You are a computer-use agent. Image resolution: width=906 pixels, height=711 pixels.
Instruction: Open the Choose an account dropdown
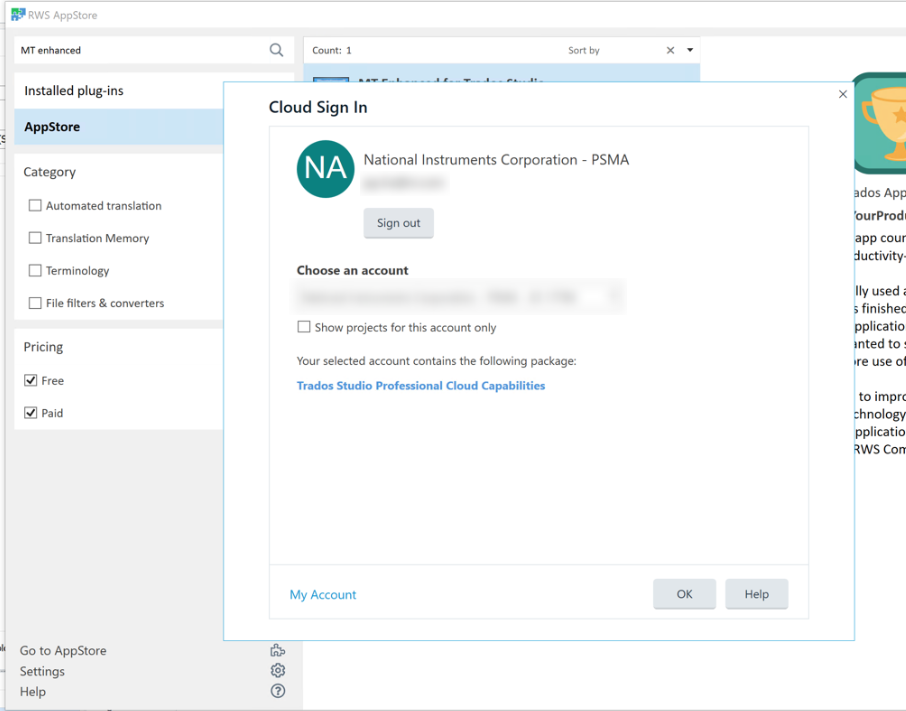(x=461, y=297)
